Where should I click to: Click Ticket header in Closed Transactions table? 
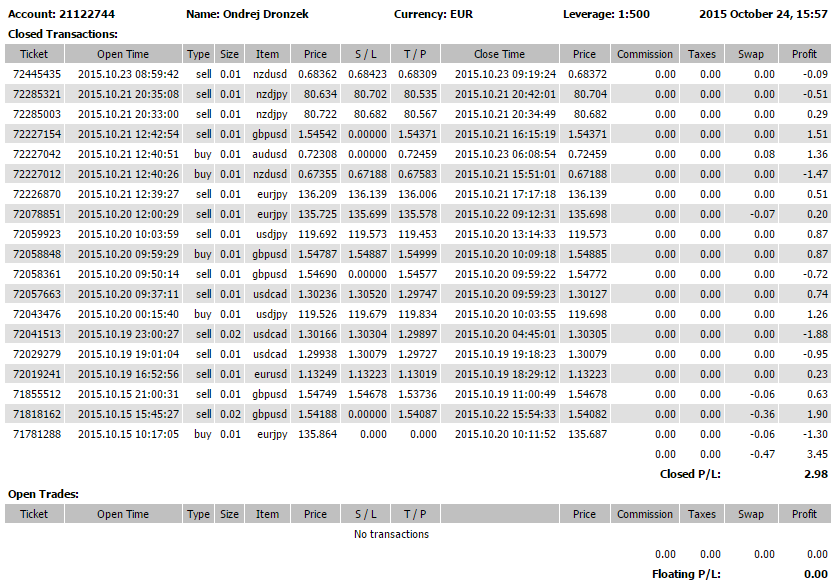pos(34,54)
